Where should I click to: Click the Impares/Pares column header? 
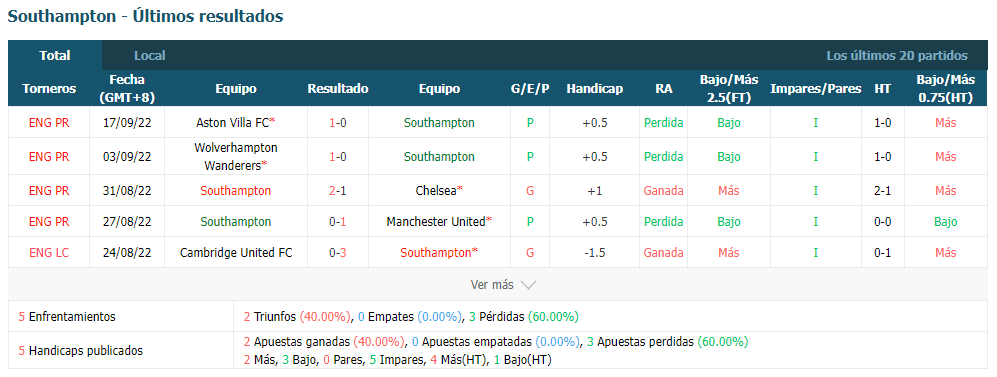(x=816, y=89)
